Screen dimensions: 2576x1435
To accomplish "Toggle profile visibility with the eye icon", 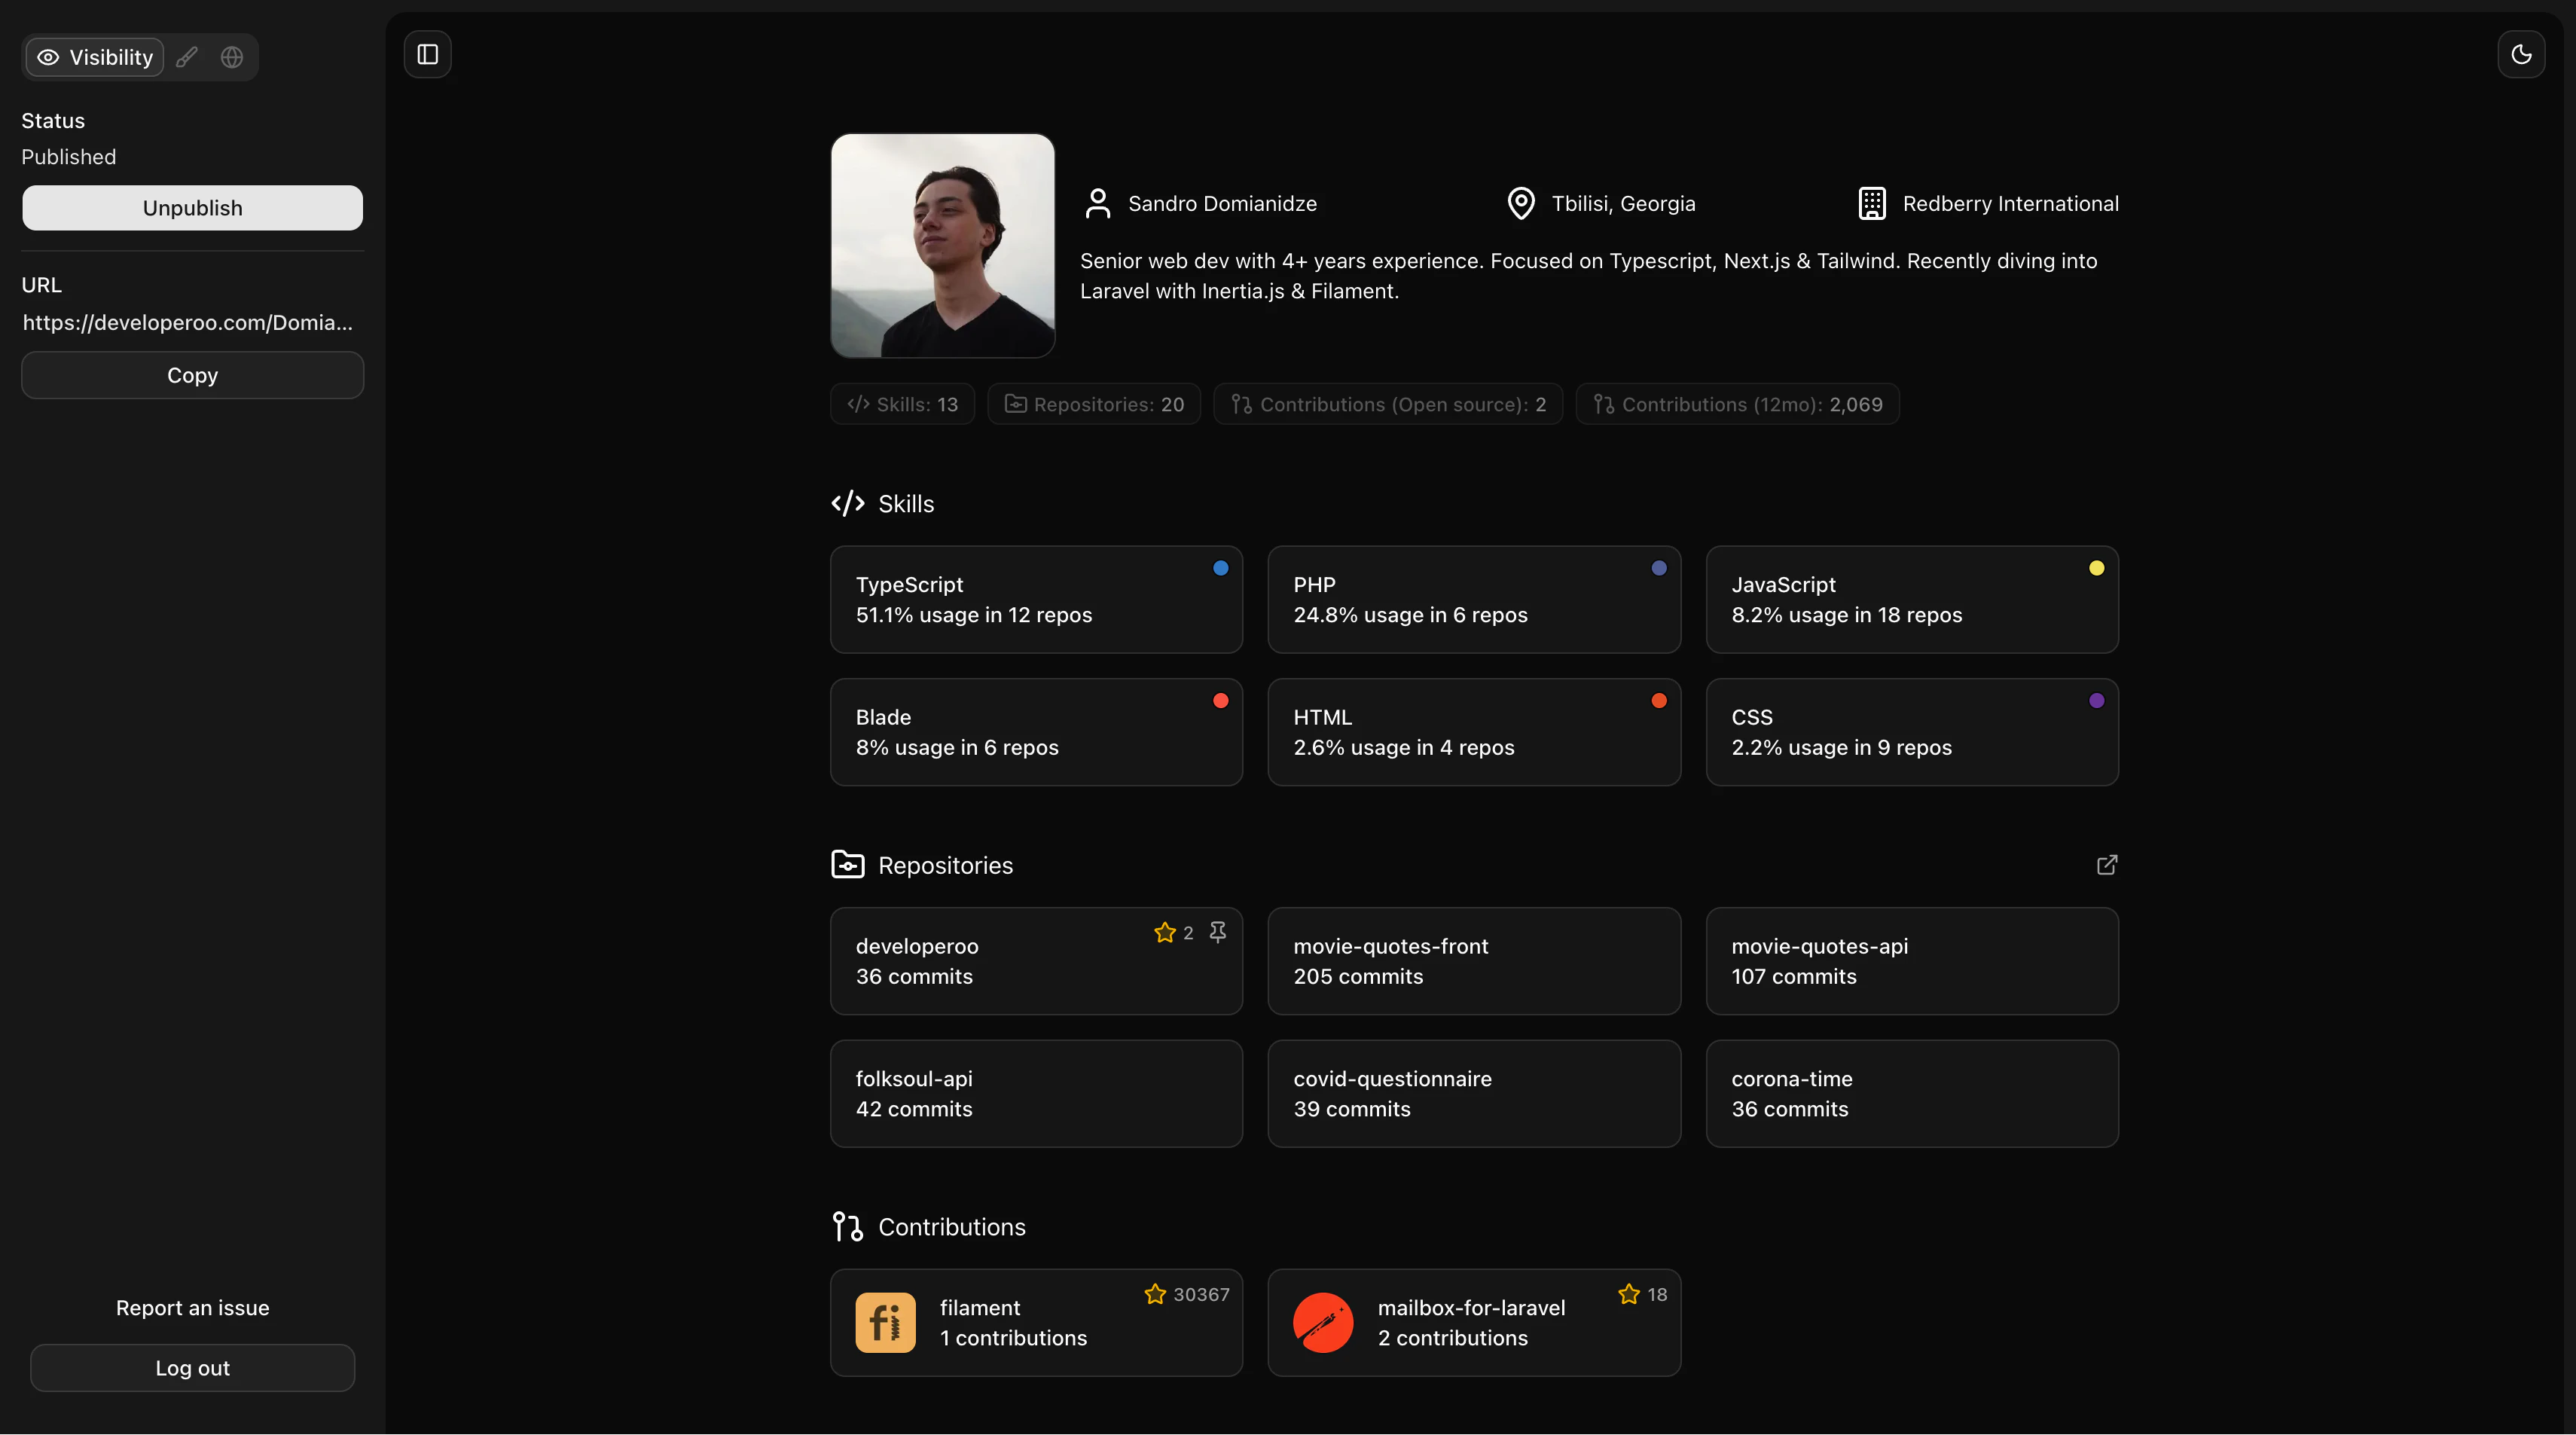I will [47, 57].
